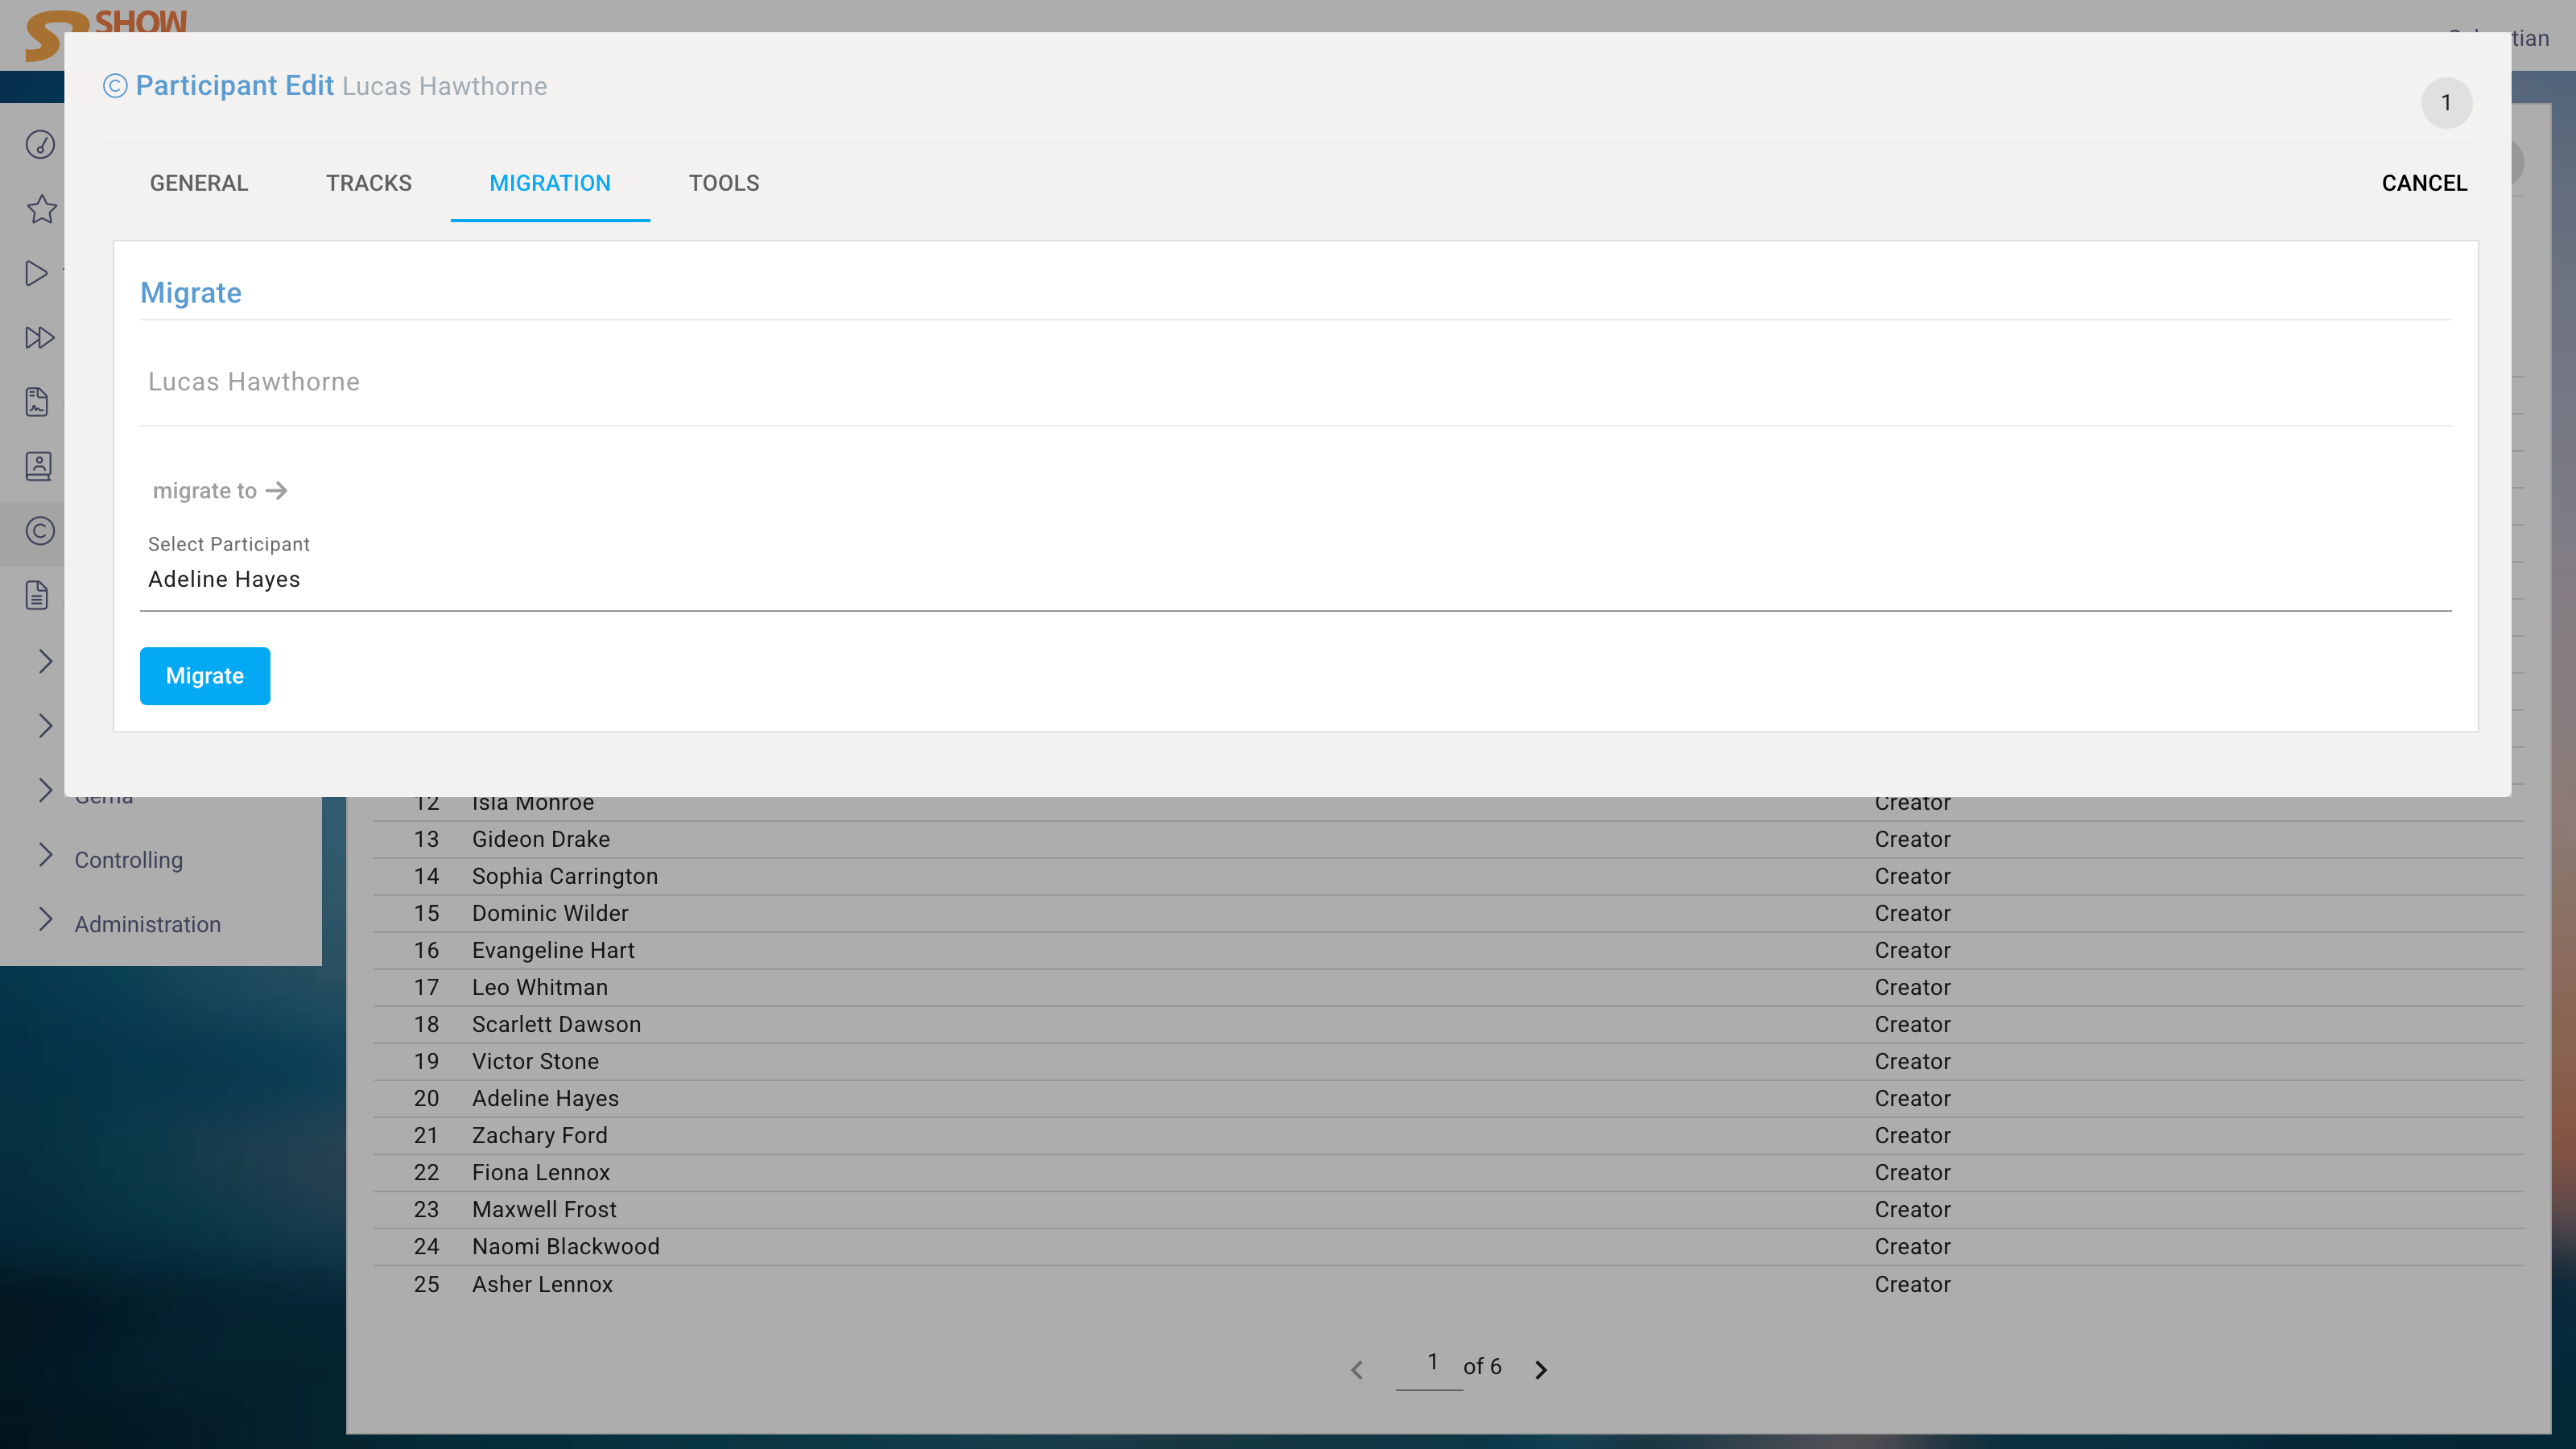
Task: Click the round badge showing 1
Action: [x=2446, y=103]
